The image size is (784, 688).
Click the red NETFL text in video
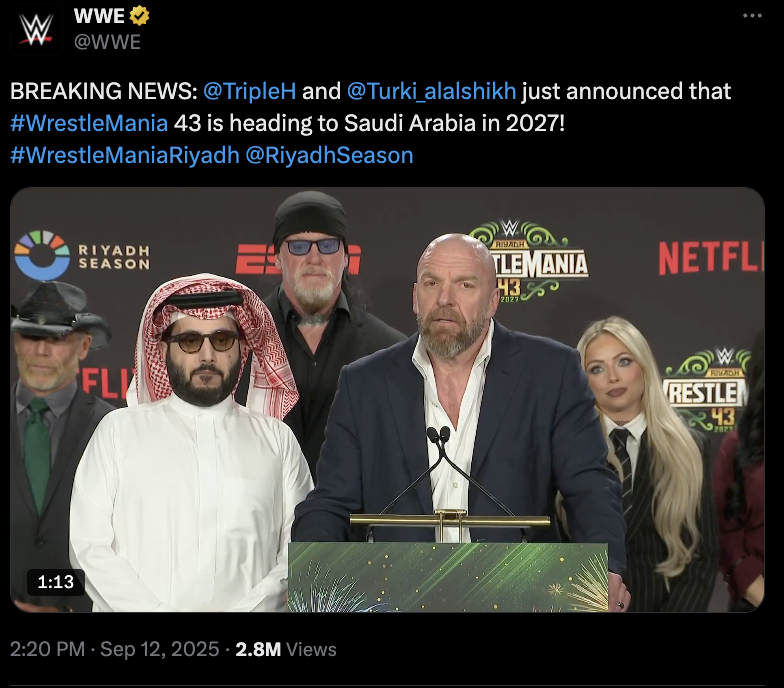[711, 258]
